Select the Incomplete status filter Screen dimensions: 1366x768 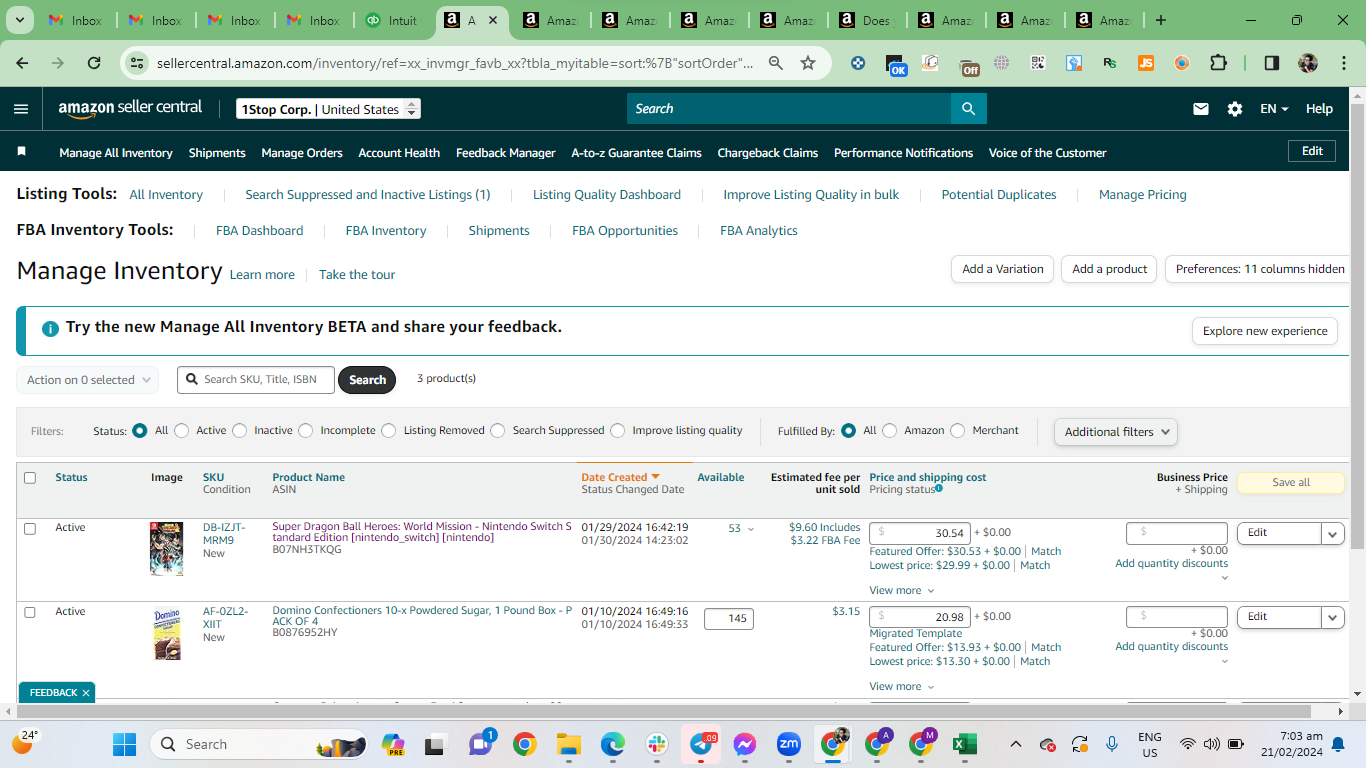306,431
